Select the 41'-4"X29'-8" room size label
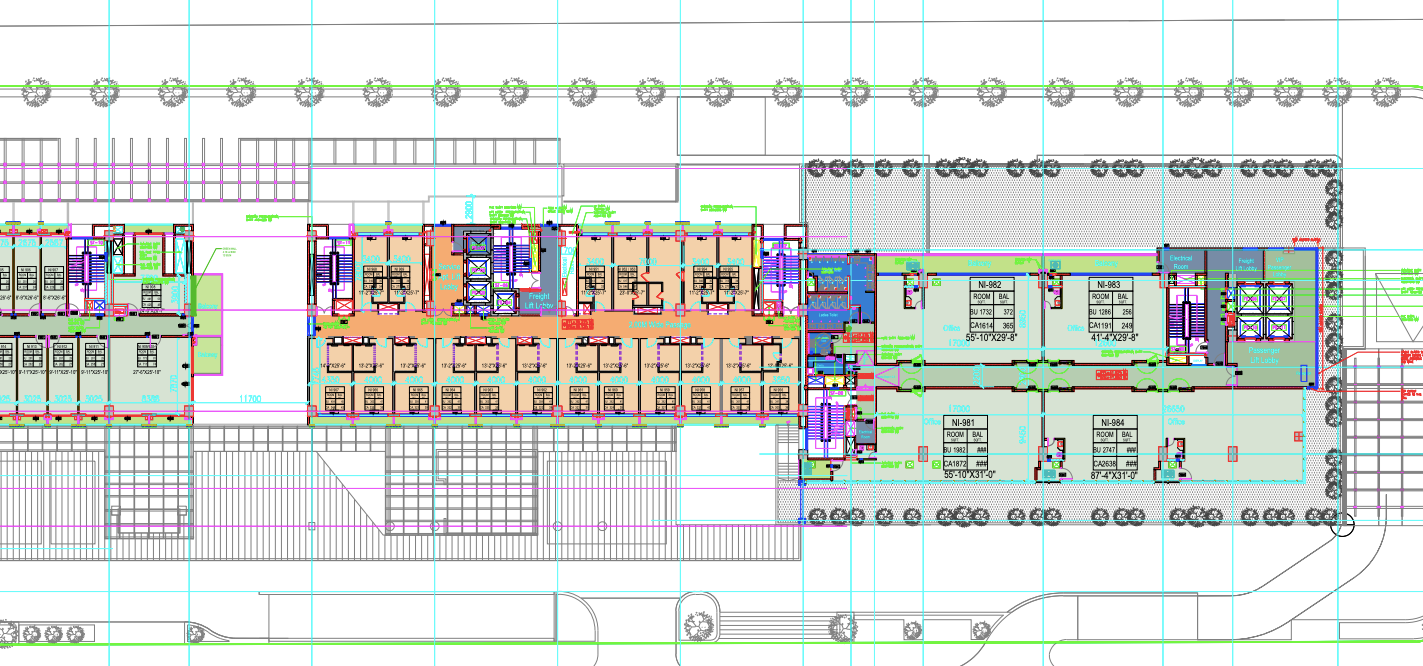The height and width of the screenshot is (666, 1423). 1115,338
